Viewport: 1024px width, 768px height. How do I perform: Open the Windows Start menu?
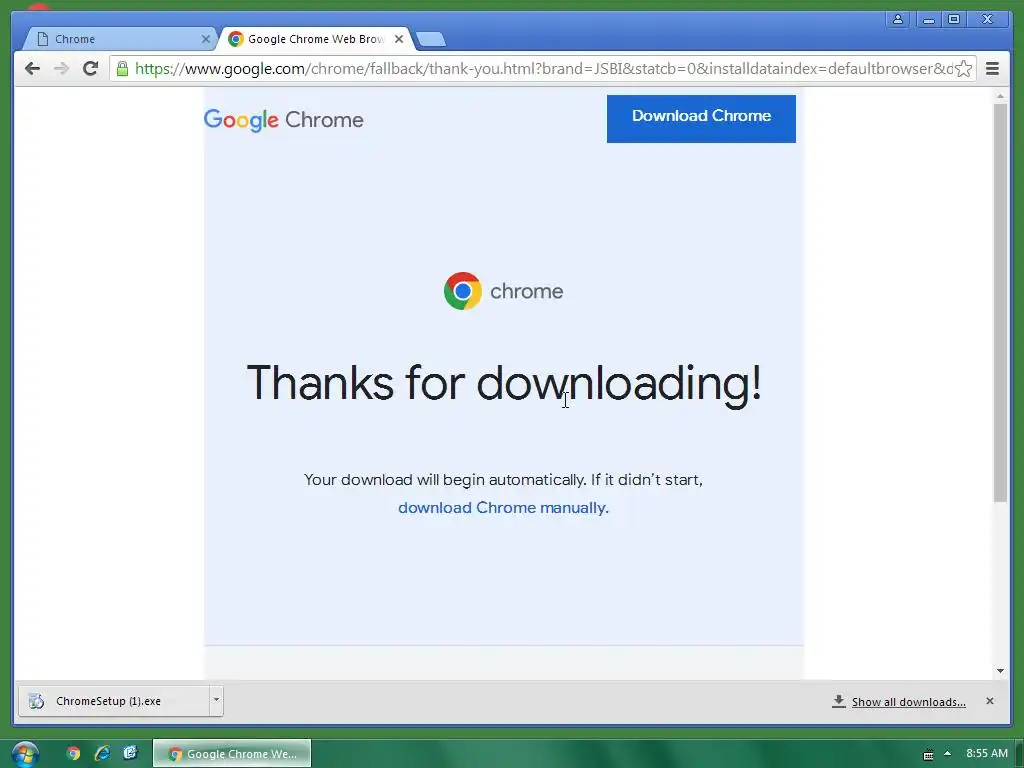pos(25,754)
